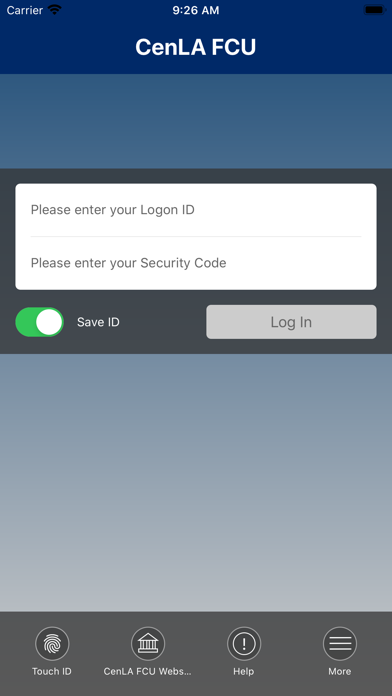Tap the battery icon in status bar
The width and height of the screenshot is (392, 696).
tap(374, 10)
